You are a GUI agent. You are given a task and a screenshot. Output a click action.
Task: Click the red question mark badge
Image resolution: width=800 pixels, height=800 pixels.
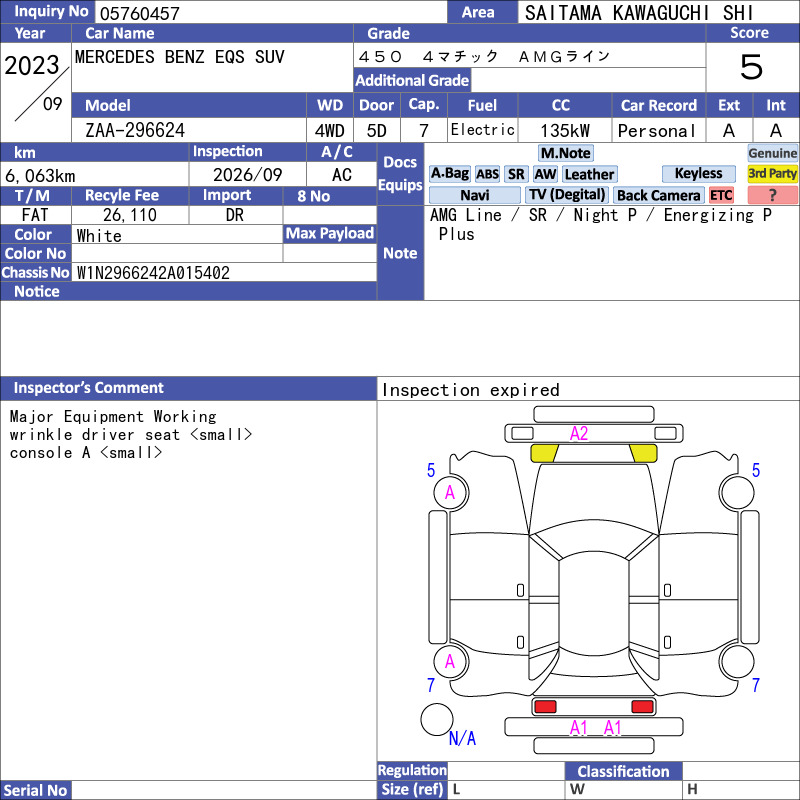tap(772, 195)
